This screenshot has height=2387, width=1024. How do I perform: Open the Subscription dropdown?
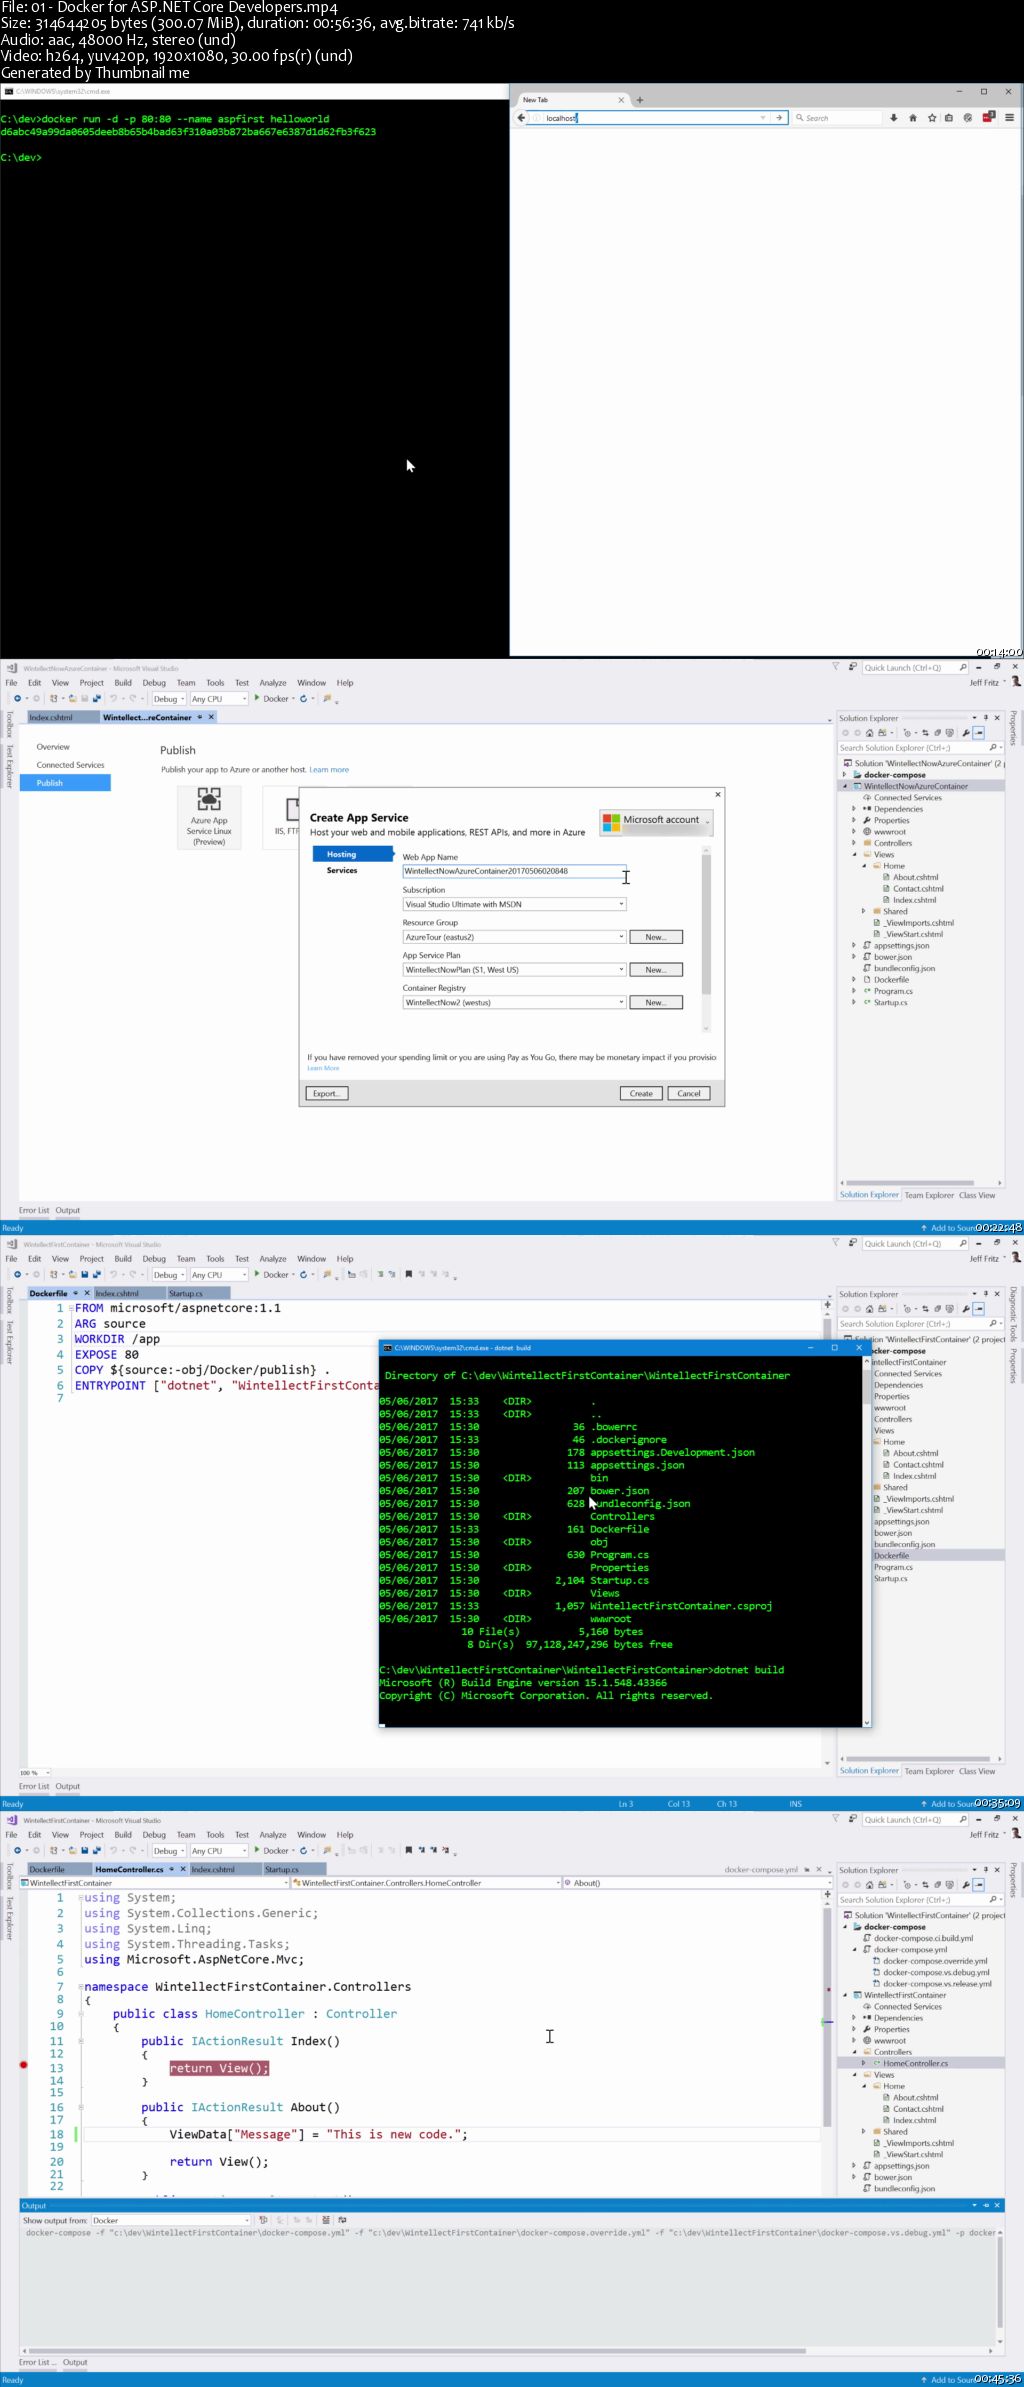[514, 904]
